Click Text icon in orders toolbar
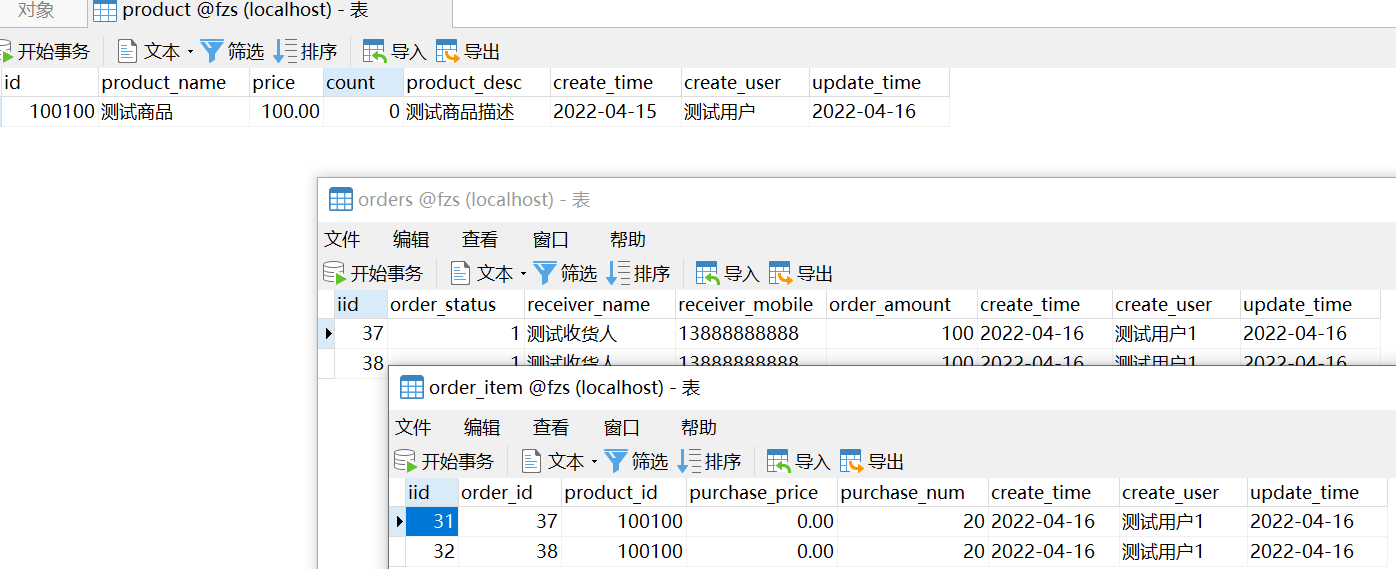The height and width of the screenshot is (569, 1396). point(460,273)
